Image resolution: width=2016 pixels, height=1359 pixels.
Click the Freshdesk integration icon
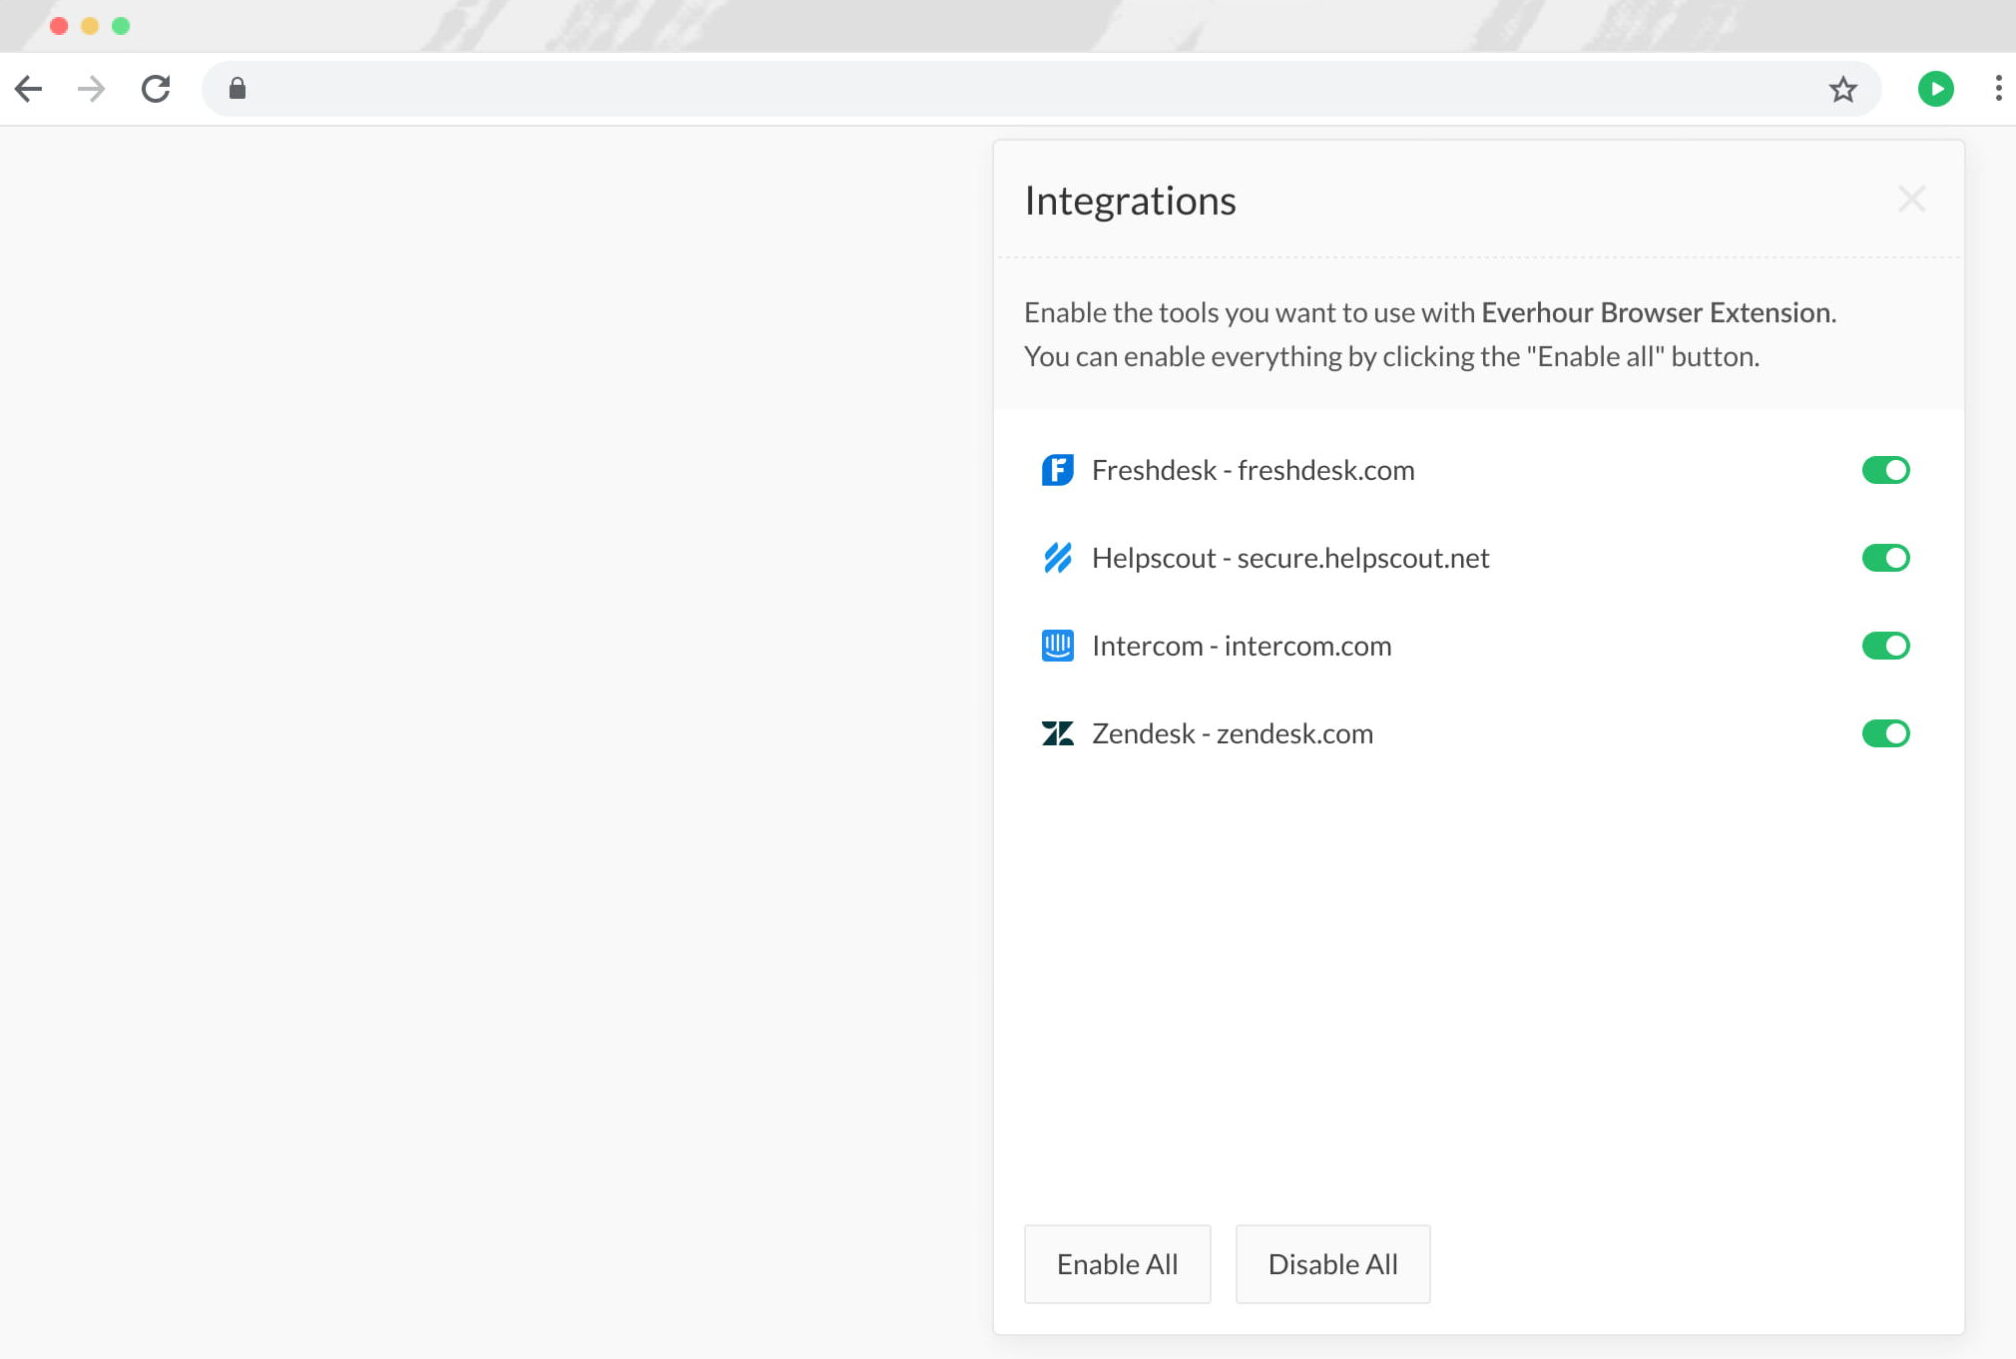click(x=1058, y=470)
